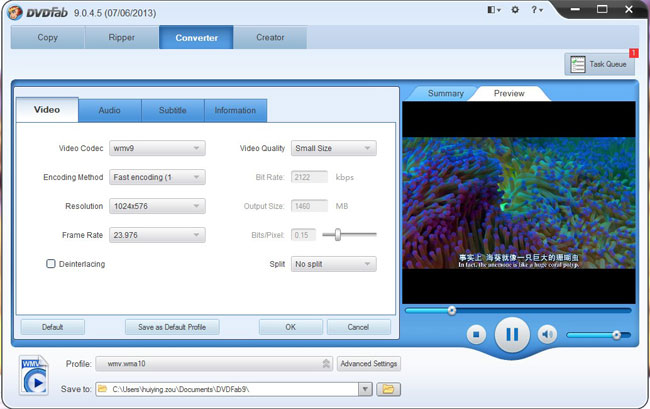Switch to the Copy tab
The height and width of the screenshot is (409, 650).
pos(48,37)
